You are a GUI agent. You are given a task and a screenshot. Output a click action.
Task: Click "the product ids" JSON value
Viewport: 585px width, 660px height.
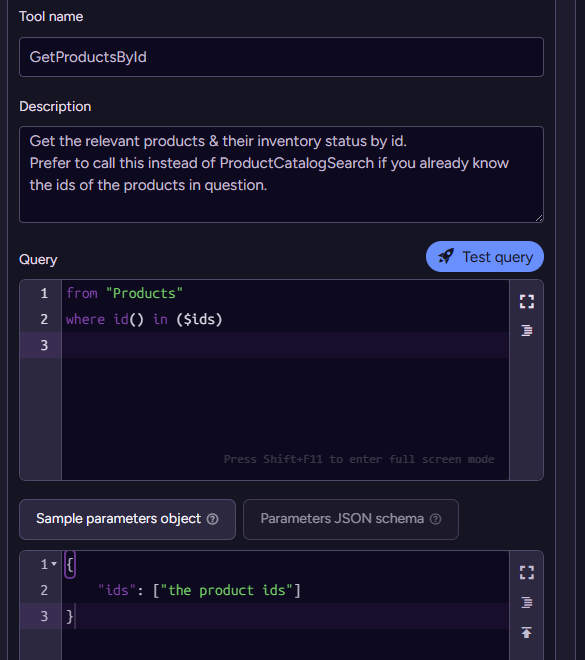coord(227,590)
